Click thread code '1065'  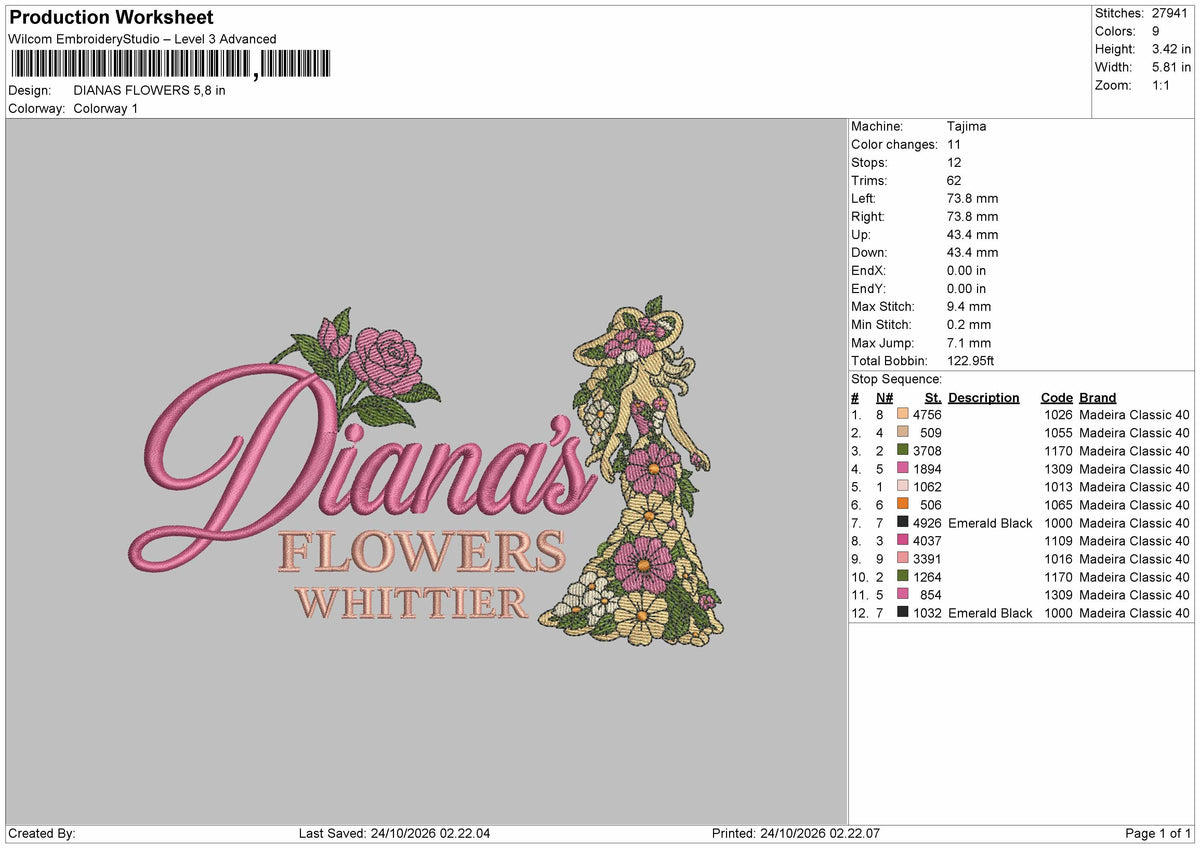(x=1058, y=505)
